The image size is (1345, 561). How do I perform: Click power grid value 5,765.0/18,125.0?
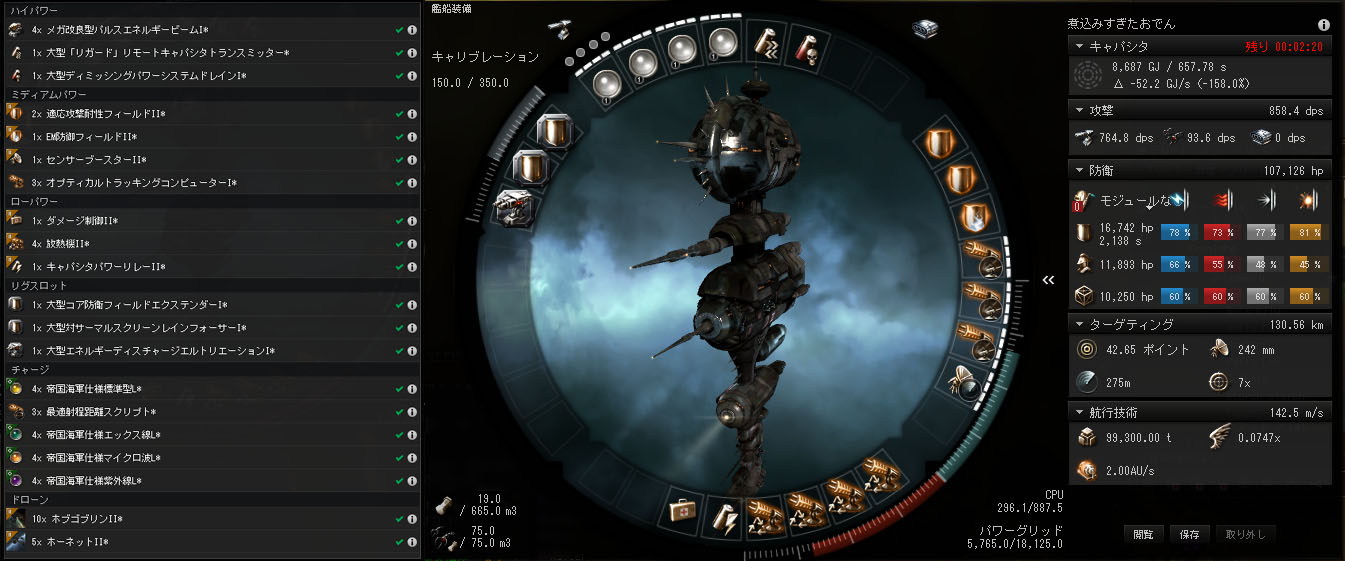coord(1015,544)
